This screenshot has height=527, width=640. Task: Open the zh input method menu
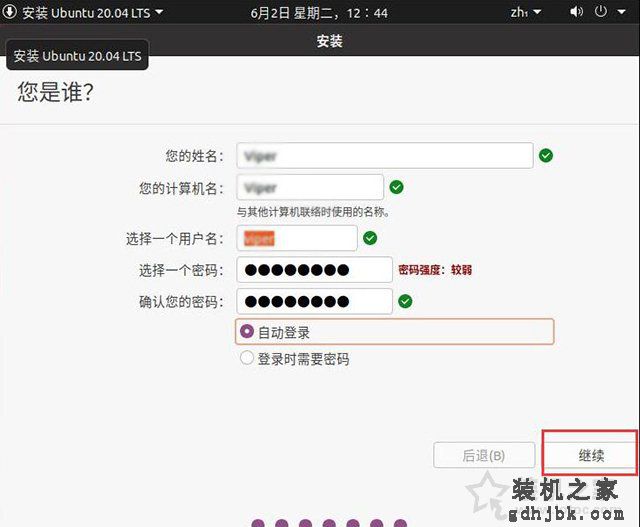526,13
